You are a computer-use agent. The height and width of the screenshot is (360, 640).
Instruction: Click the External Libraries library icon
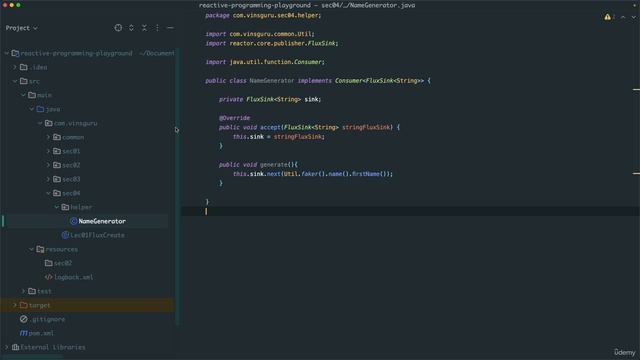pos(16,347)
